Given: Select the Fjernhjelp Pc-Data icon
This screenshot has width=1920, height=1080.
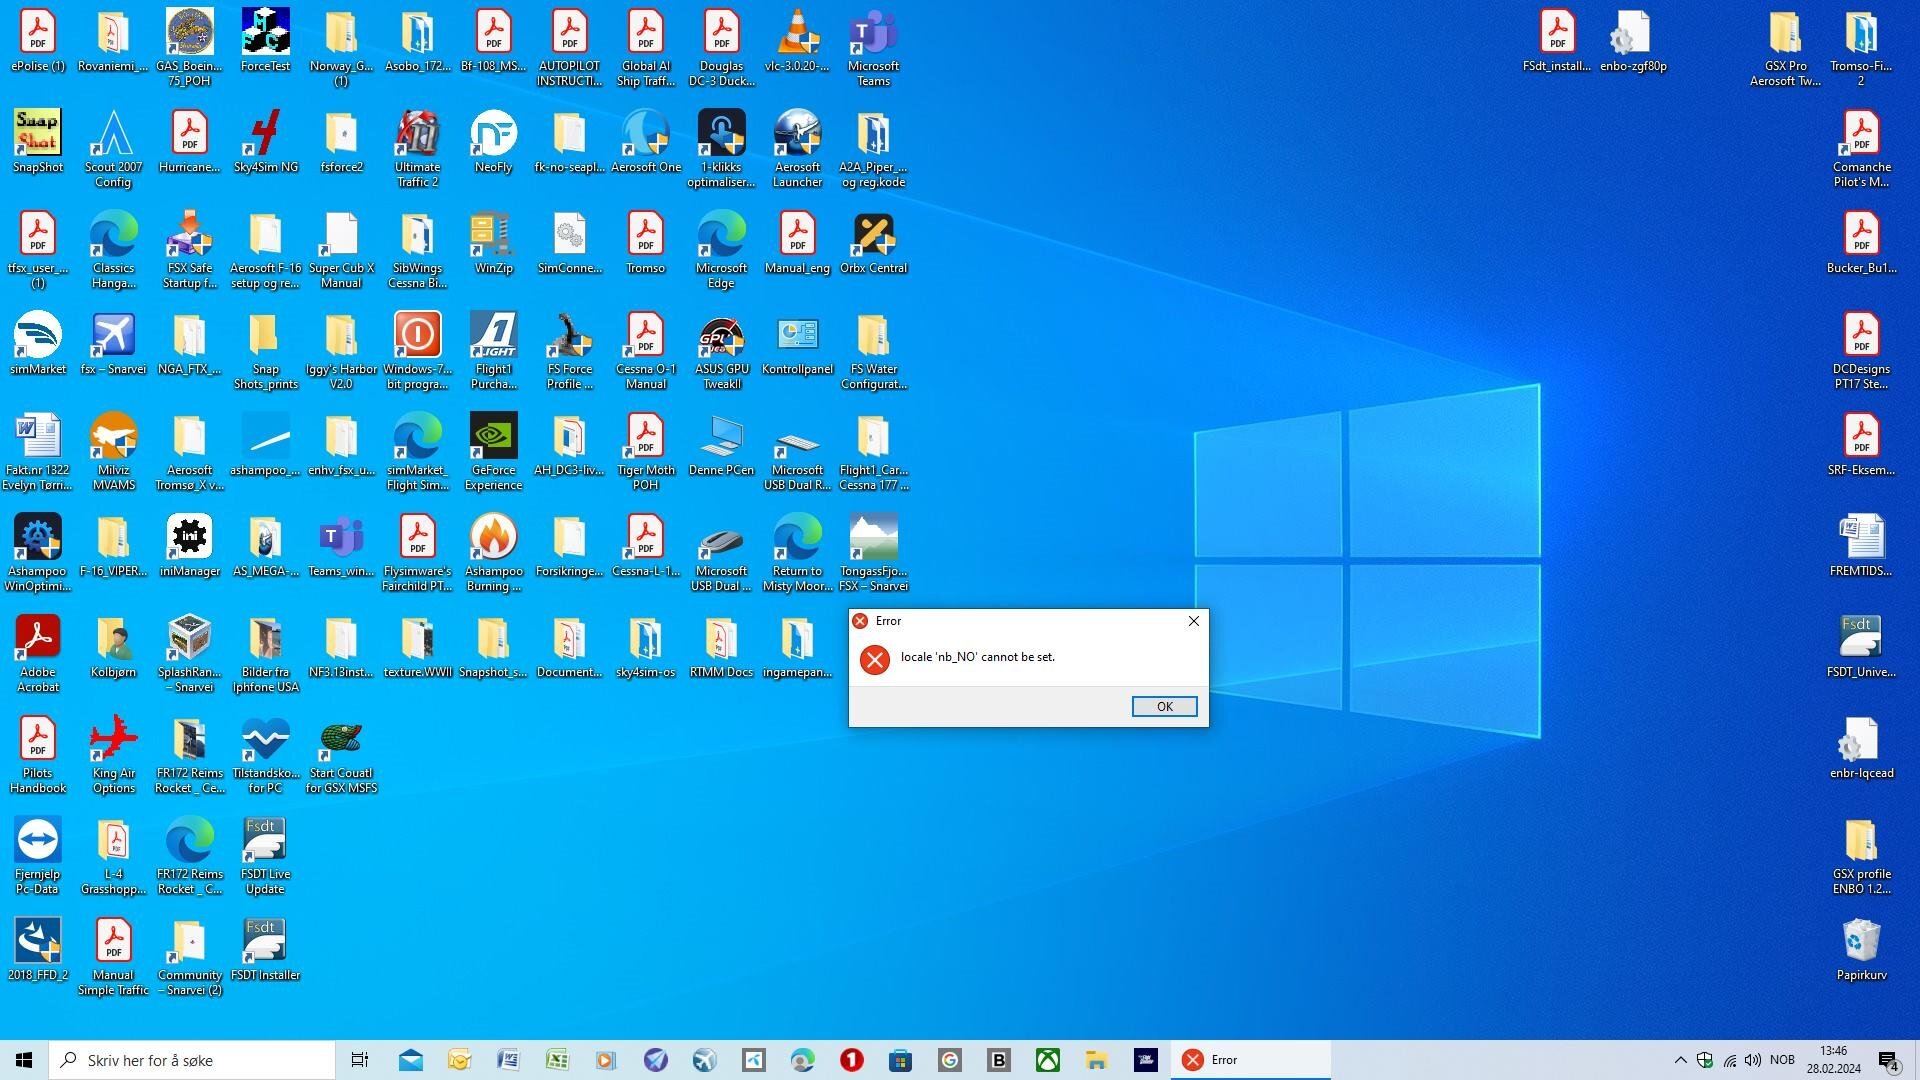Looking at the screenshot, I should click(37, 856).
